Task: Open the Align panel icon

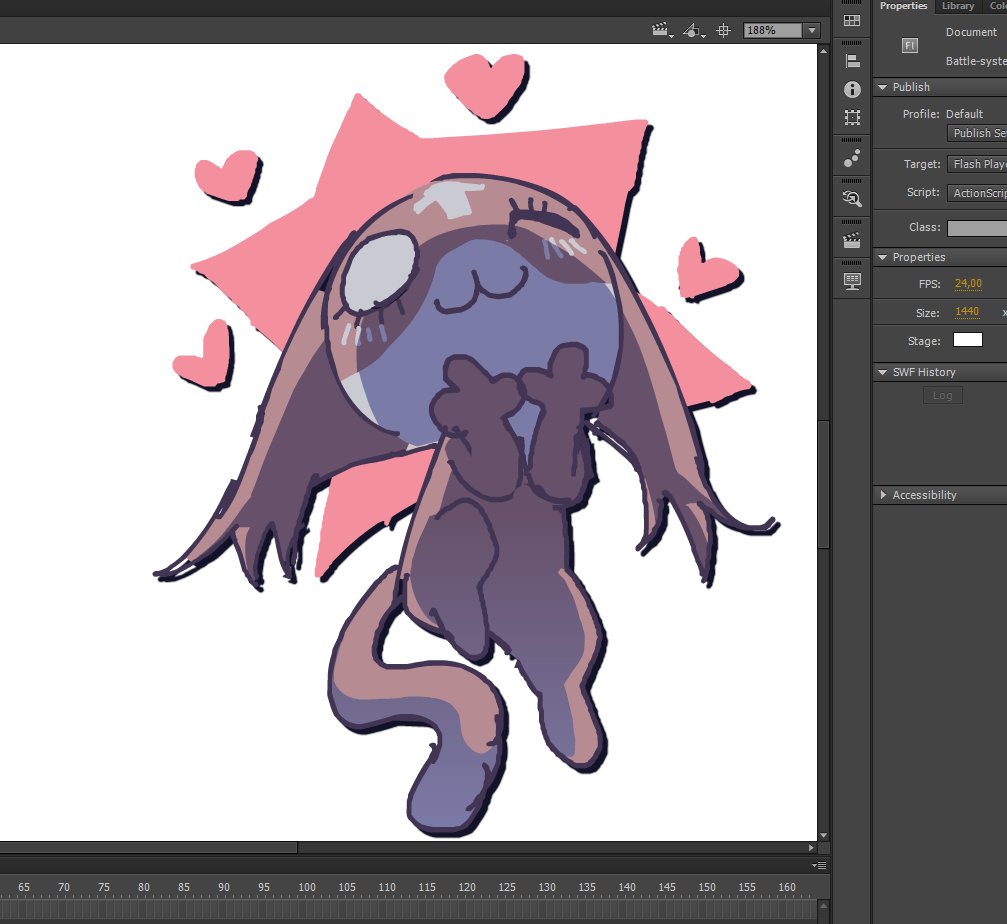Action: pyautogui.click(x=852, y=61)
